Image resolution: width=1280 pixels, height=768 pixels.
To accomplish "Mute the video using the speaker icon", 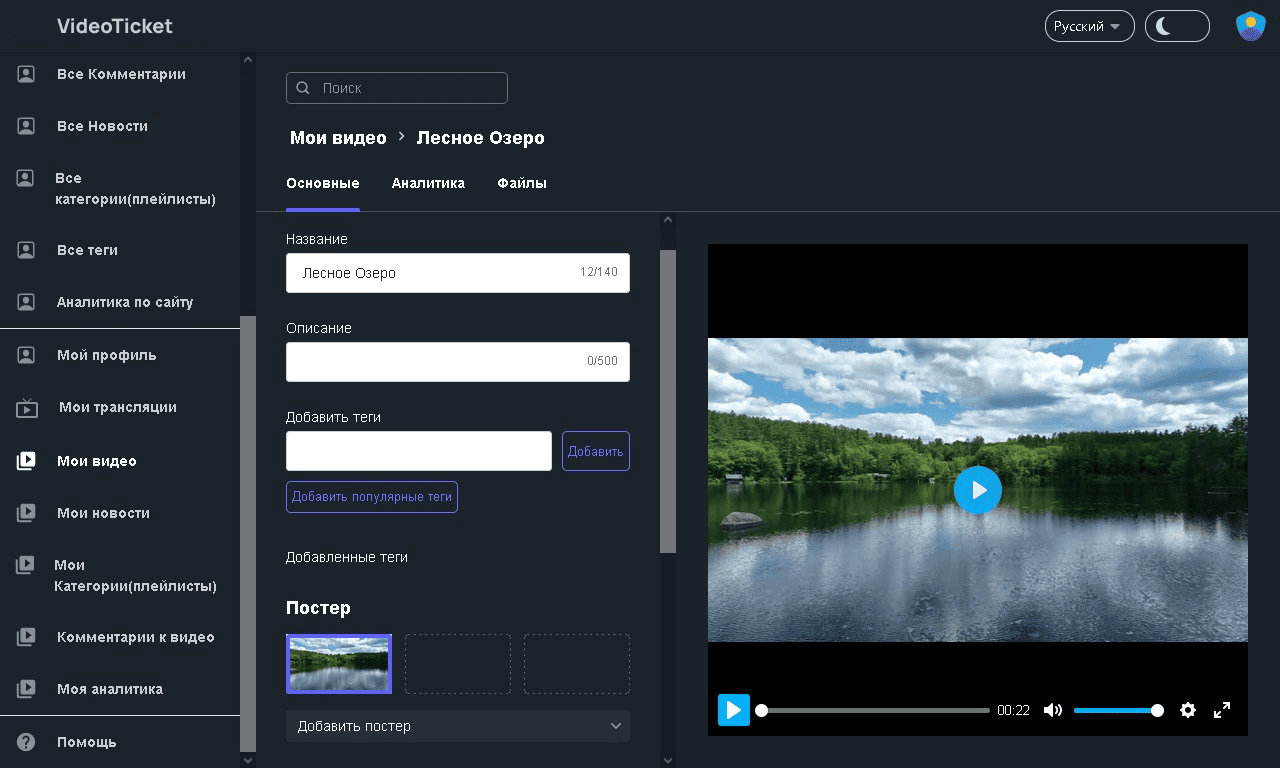I will (x=1052, y=710).
